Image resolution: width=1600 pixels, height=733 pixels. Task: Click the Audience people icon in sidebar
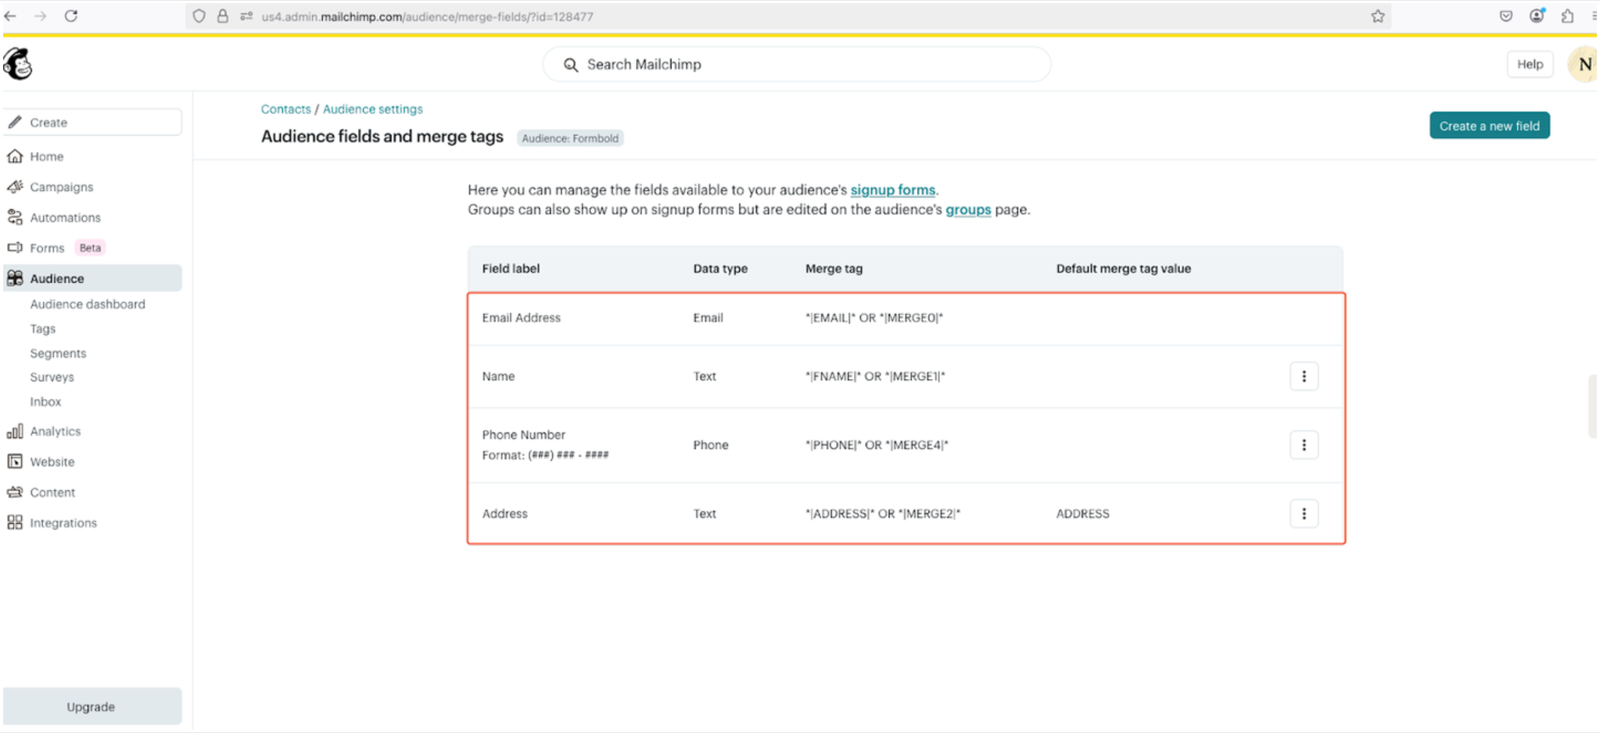click(15, 278)
